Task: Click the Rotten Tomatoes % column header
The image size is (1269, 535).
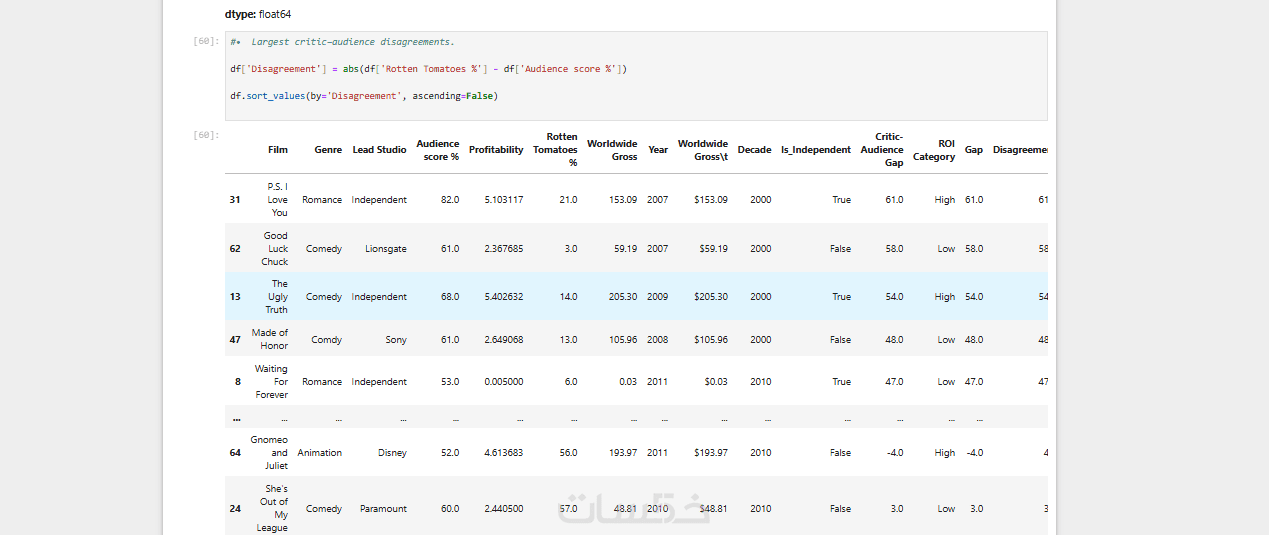Action: [x=555, y=149]
